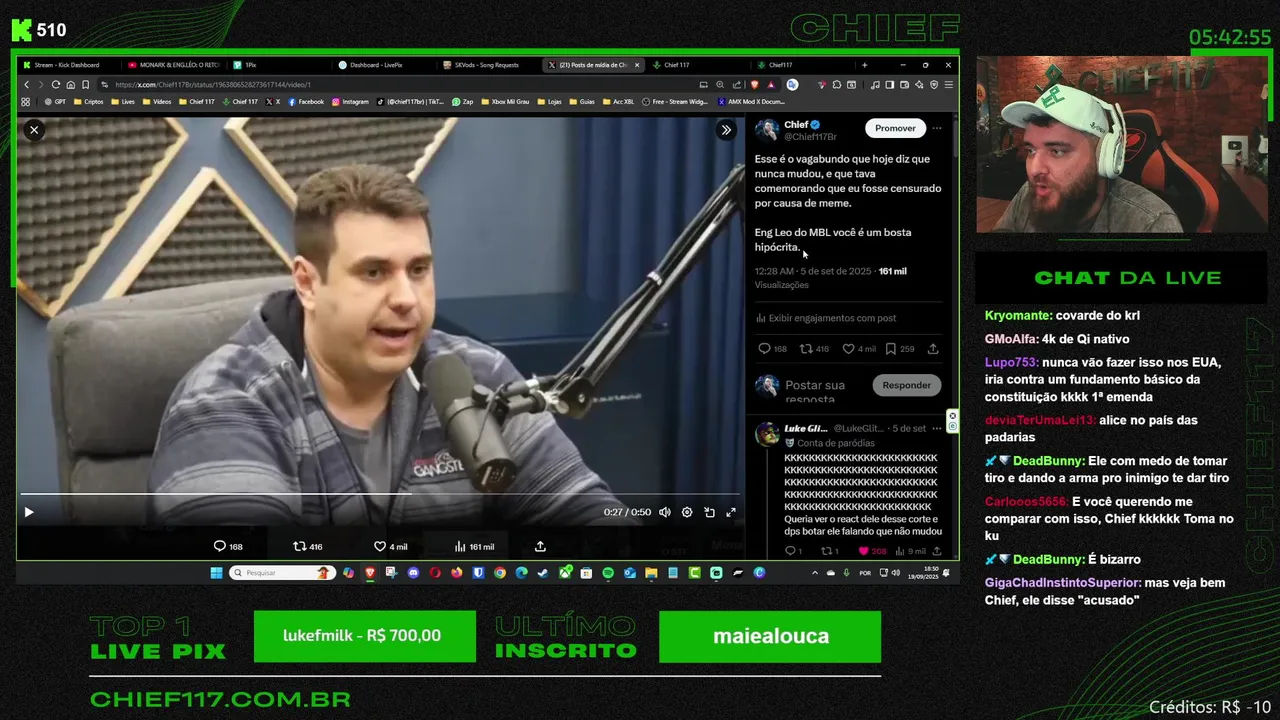Viewport: 1280px width, 720px height.
Task: Go to browser home page
Action: coord(71,85)
